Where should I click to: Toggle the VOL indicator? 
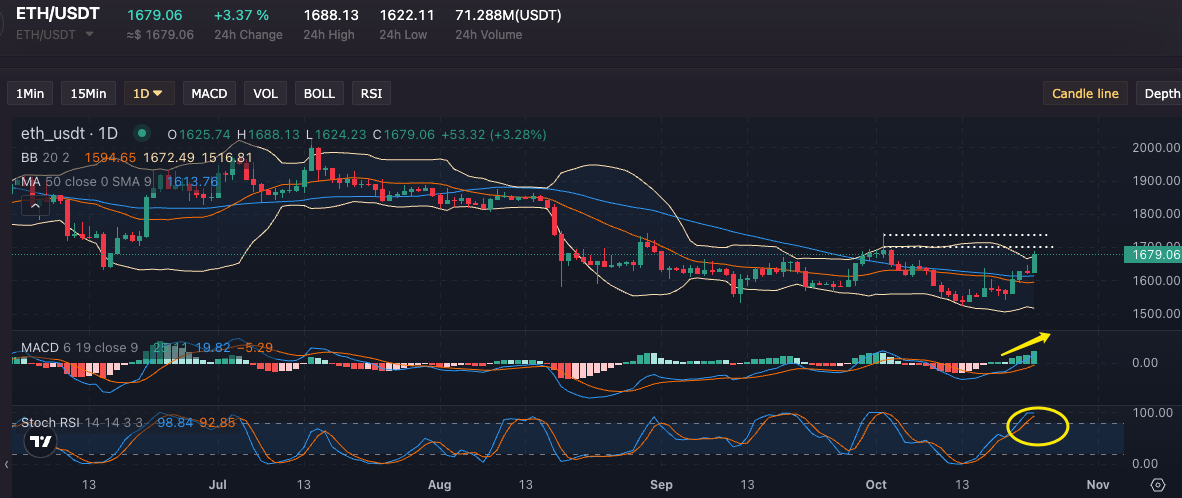265,93
